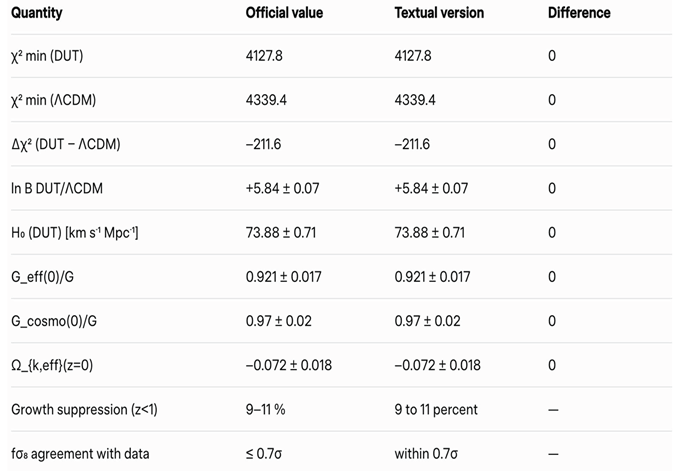Click the textual version −211.6 cell
Screen dimensions: 679x471
[x=412, y=144]
